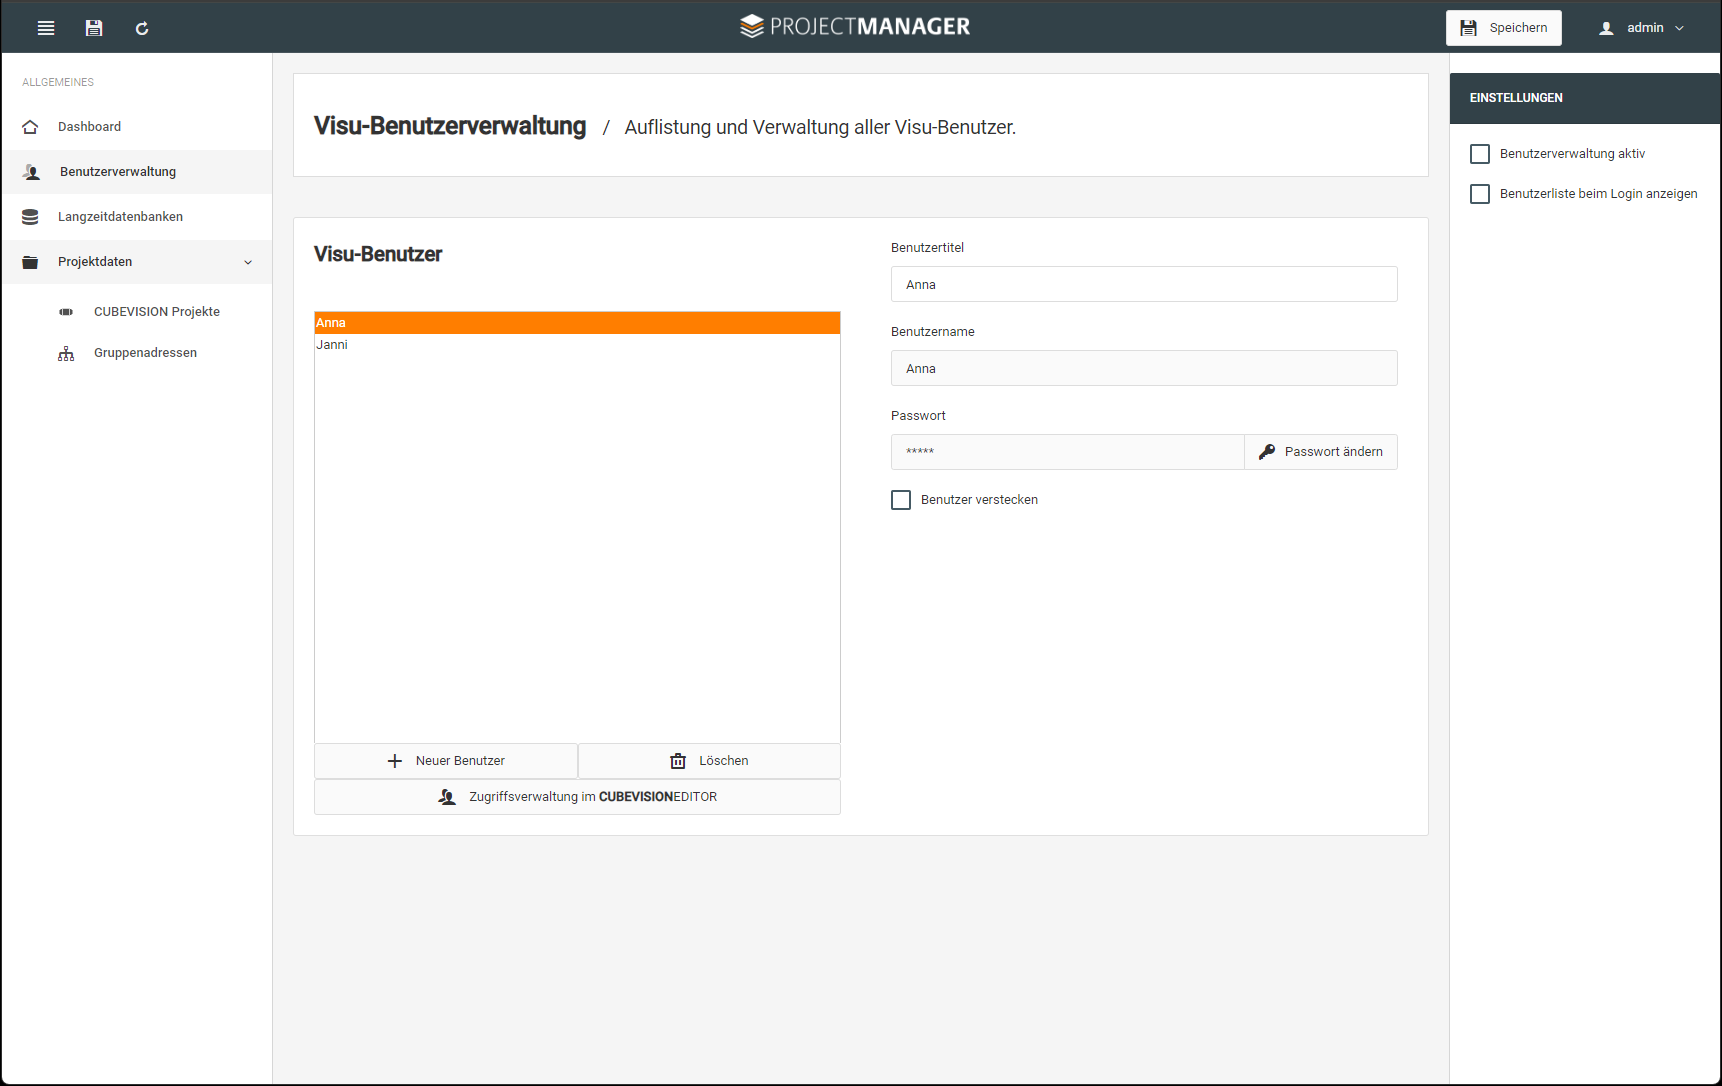Toggle Benutzer verstecken checkbox
Screen dimensions: 1722x1086
tap(901, 500)
